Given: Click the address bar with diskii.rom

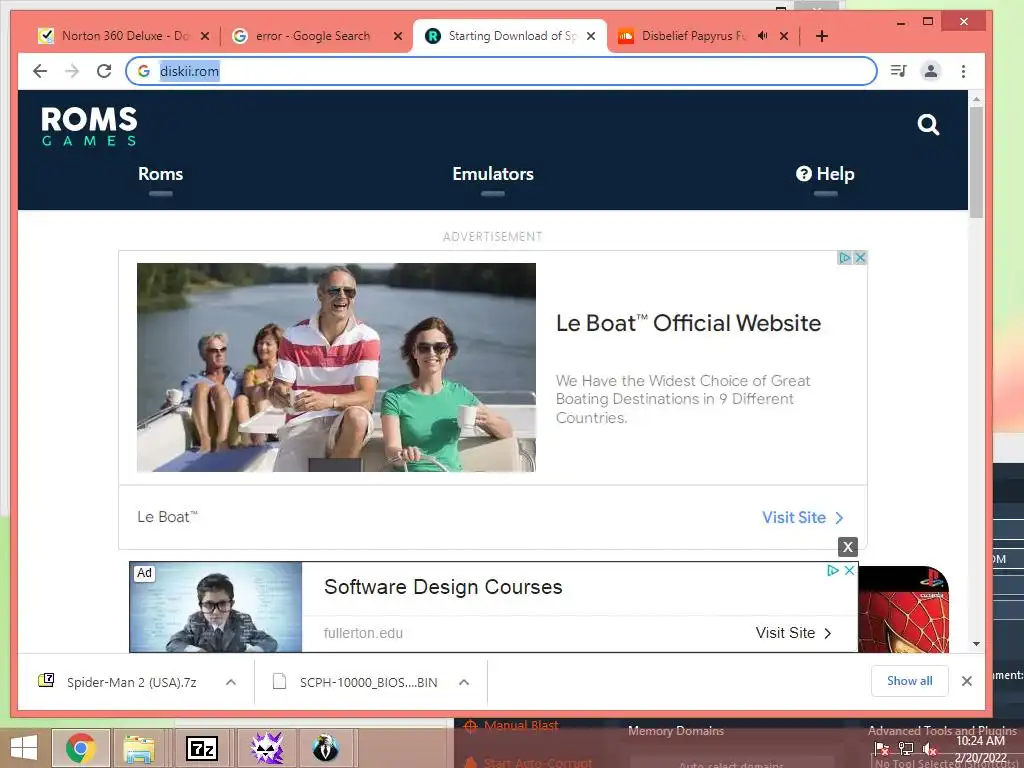Looking at the screenshot, I should (x=501, y=71).
